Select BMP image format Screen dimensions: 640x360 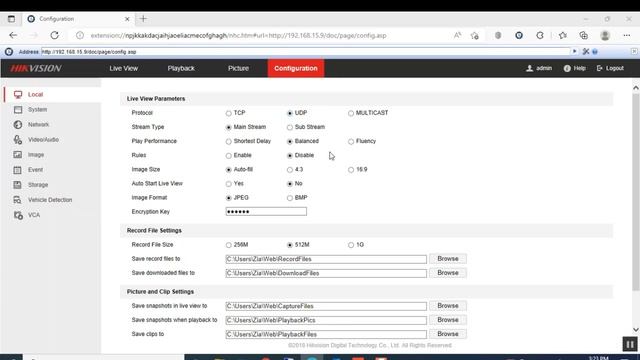[x=290, y=198]
